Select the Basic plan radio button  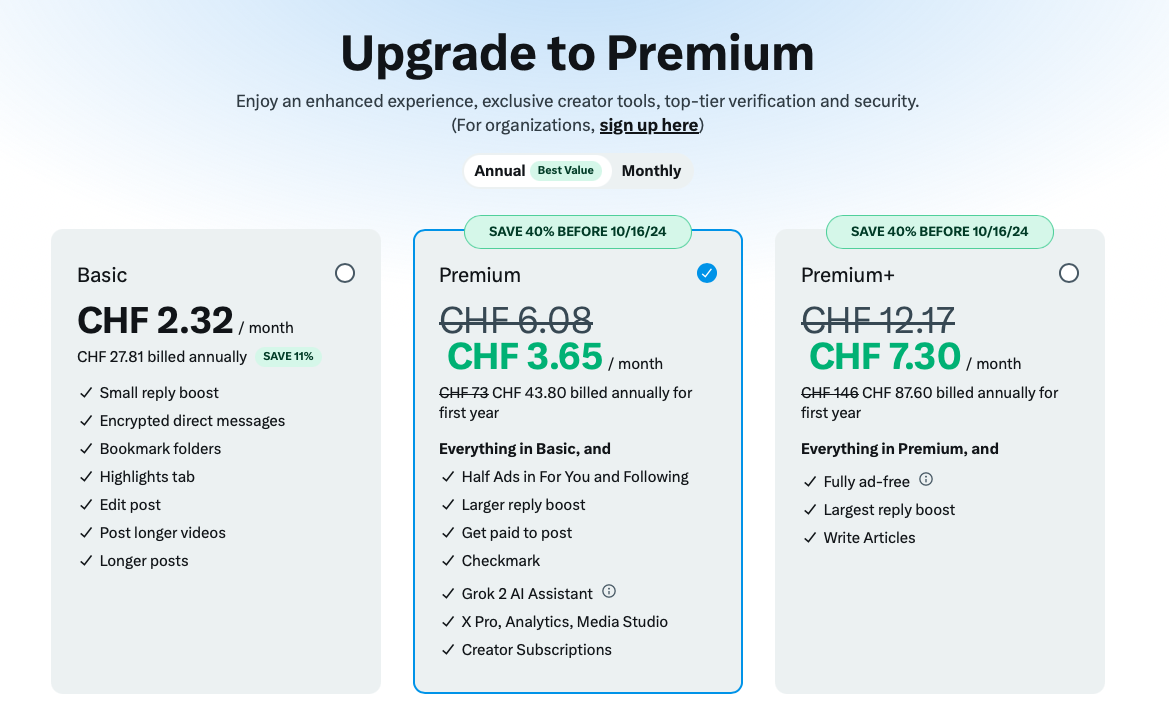[x=345, y=273]
